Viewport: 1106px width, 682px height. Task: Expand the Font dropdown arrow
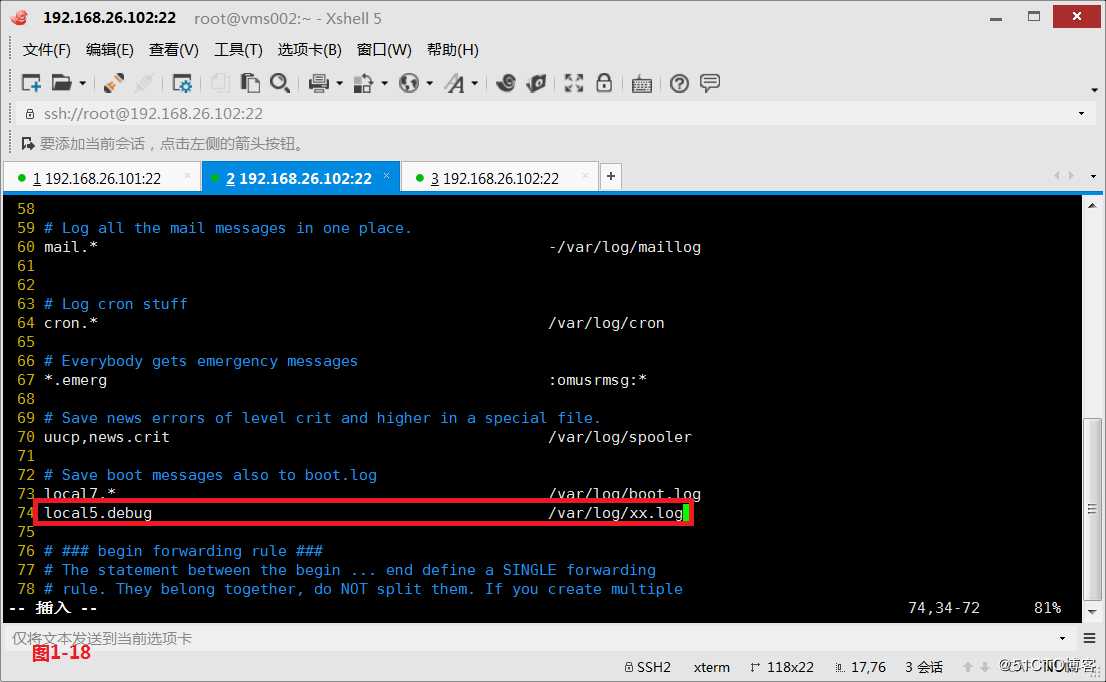(475, 83)
